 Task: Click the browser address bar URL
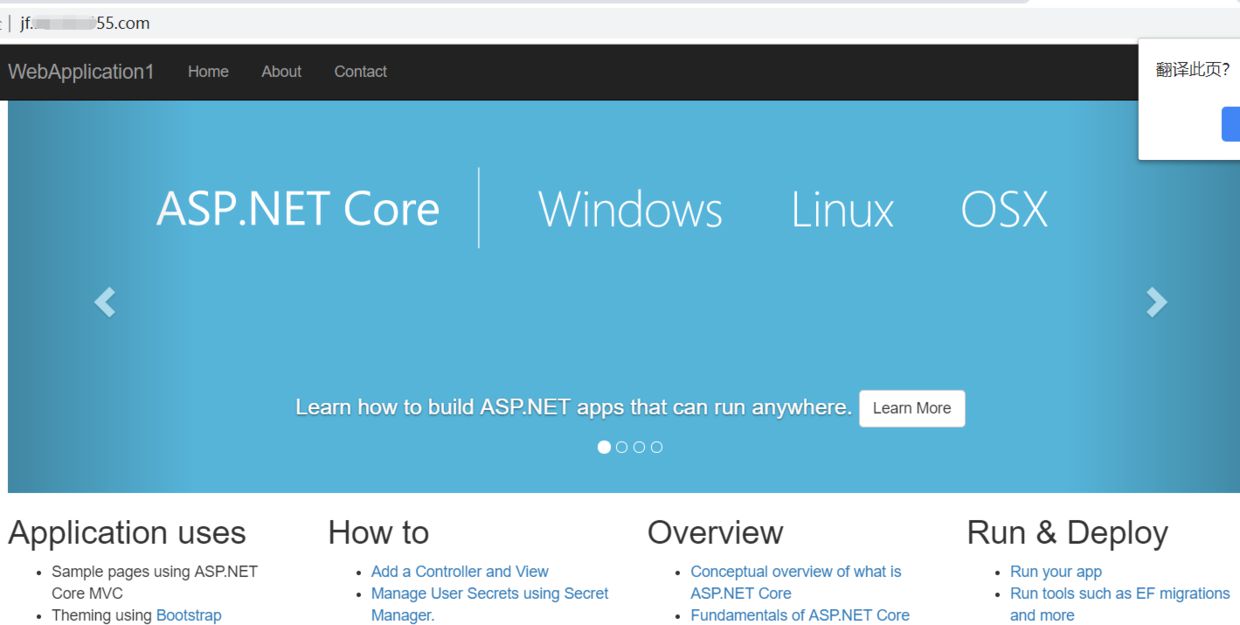coord(85,23)
